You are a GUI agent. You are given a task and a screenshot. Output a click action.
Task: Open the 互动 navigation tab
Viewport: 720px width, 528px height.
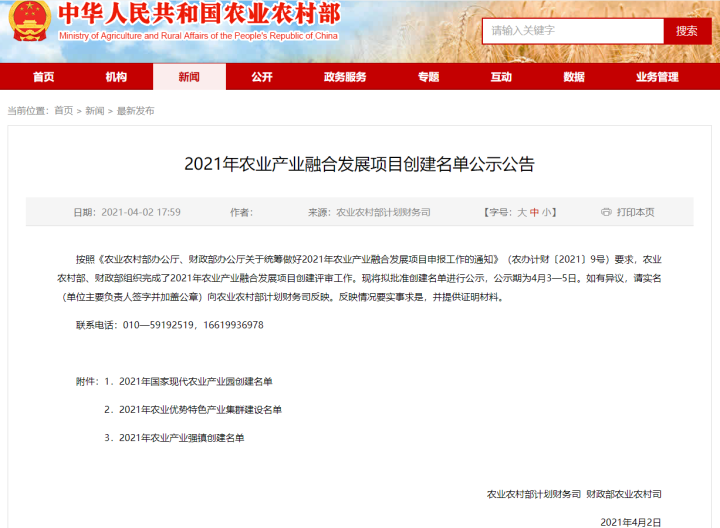tap(501, 77)
